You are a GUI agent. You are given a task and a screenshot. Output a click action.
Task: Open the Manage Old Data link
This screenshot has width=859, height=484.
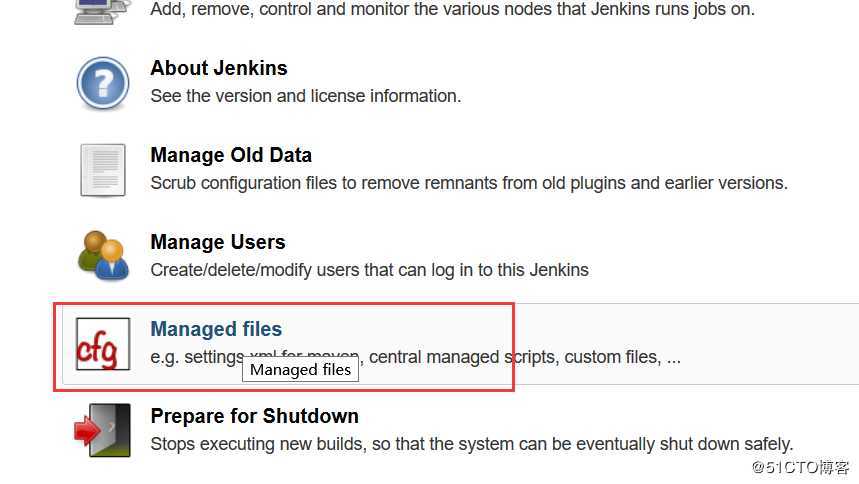pos(230,155)
